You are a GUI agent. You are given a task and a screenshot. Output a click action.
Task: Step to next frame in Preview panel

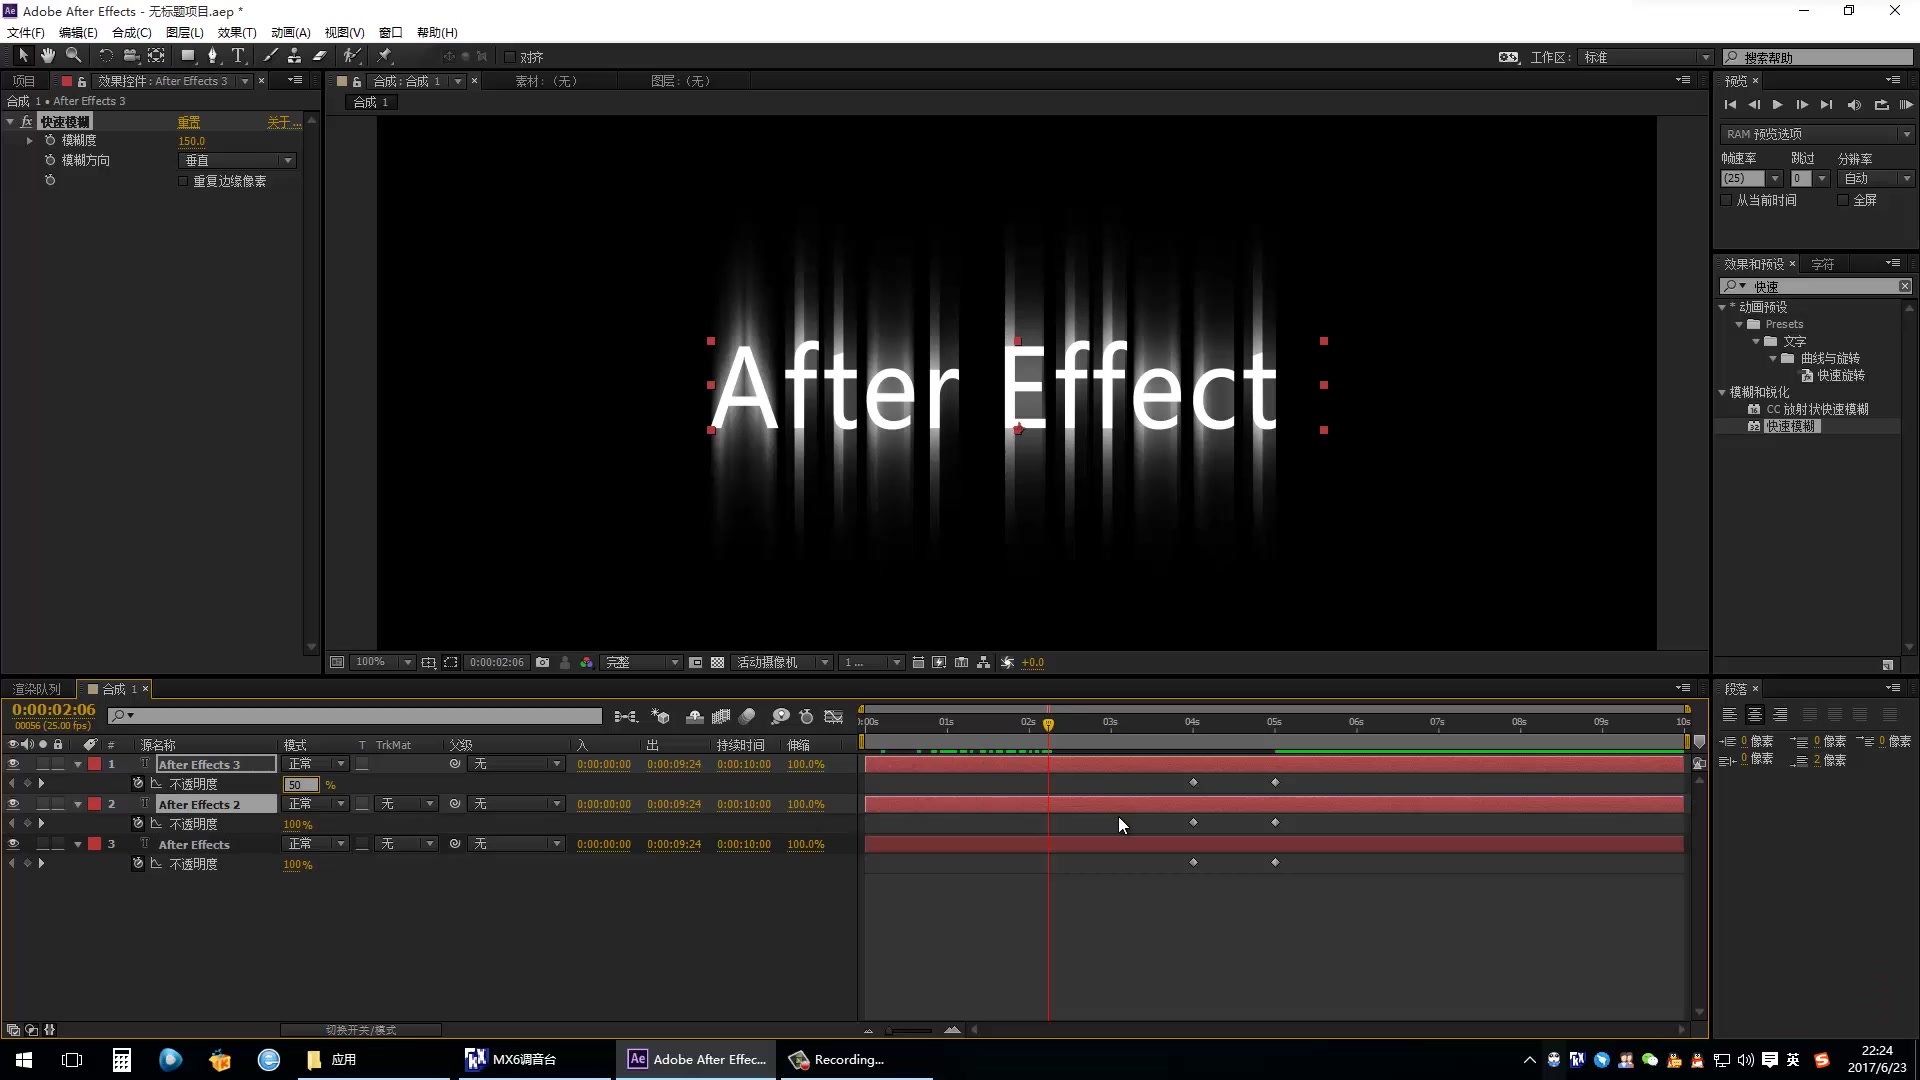point(1802,105)
